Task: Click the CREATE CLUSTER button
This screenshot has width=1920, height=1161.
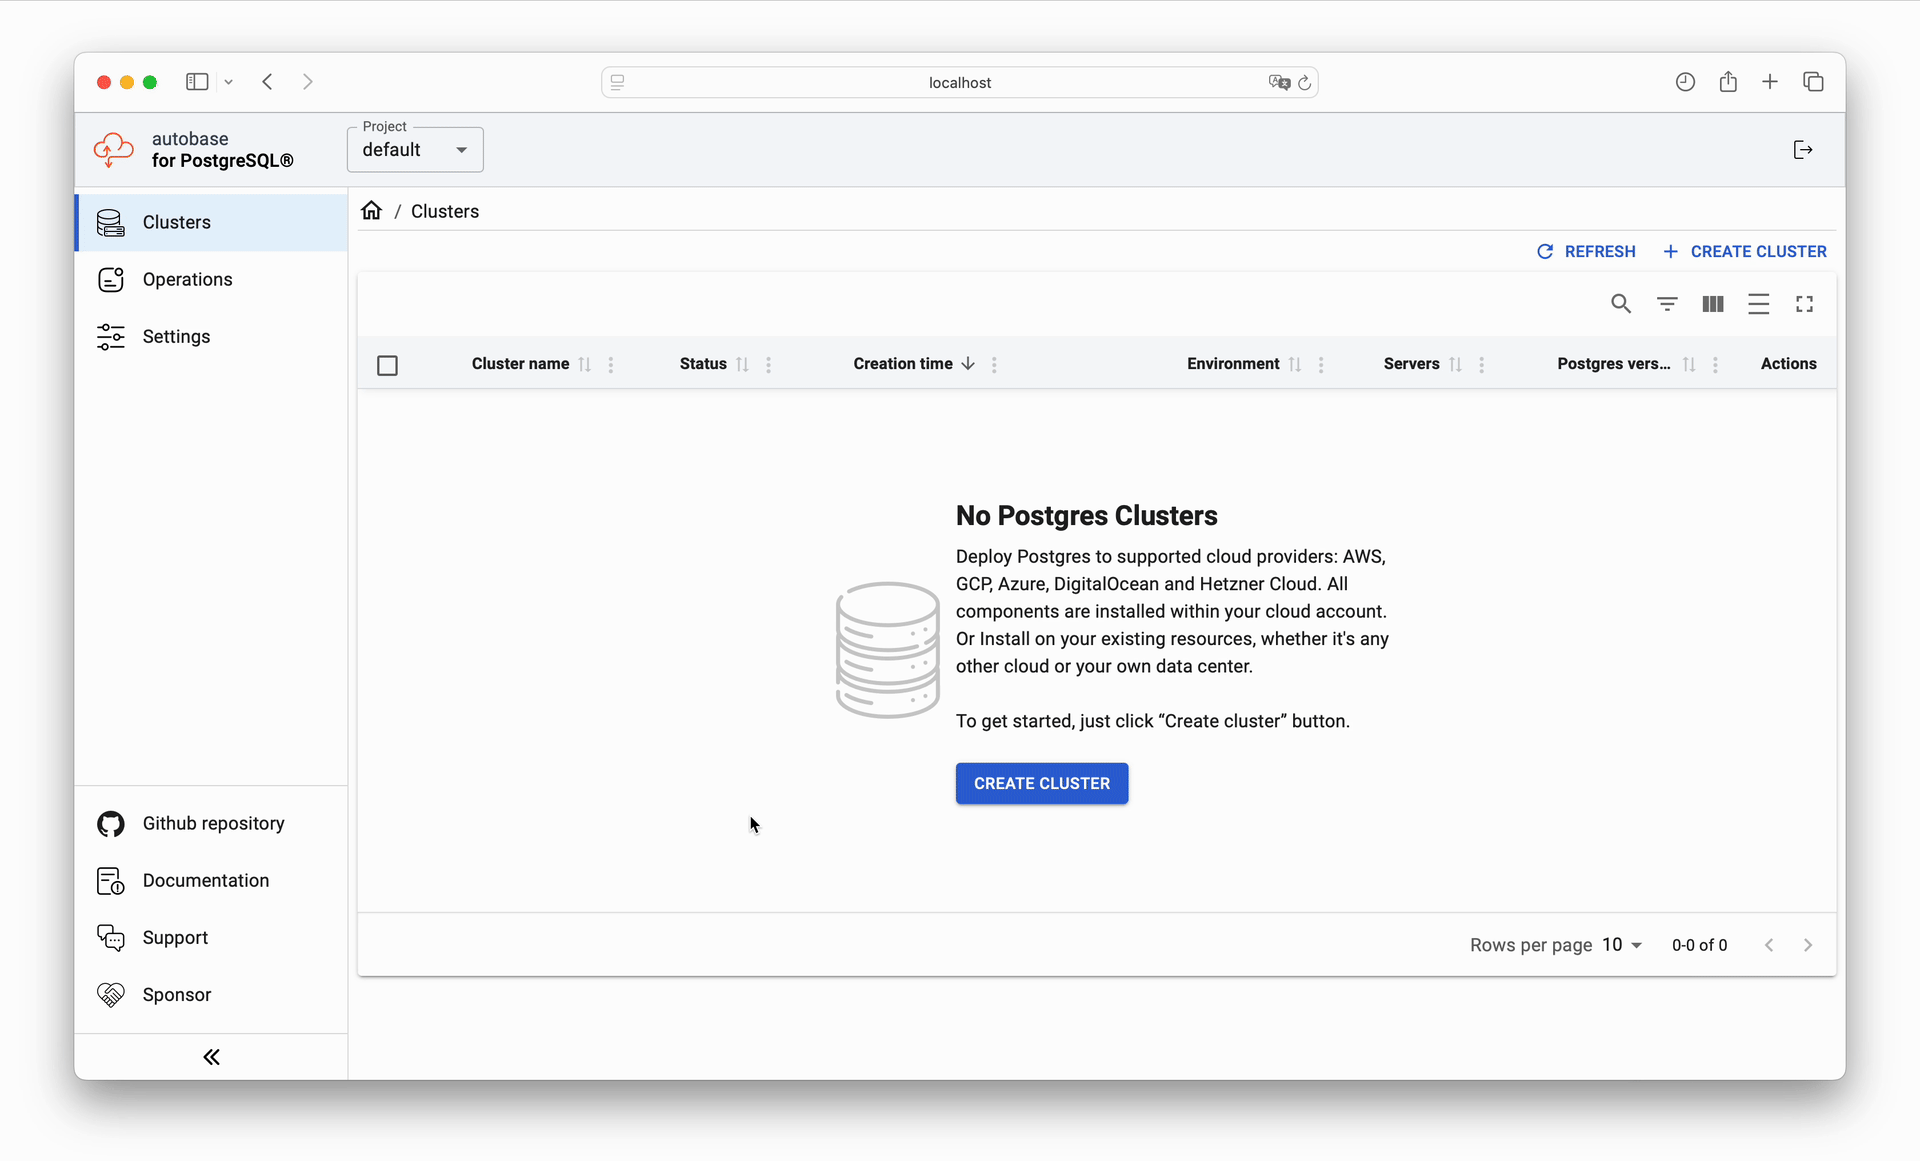Action: coord(1041,783)
